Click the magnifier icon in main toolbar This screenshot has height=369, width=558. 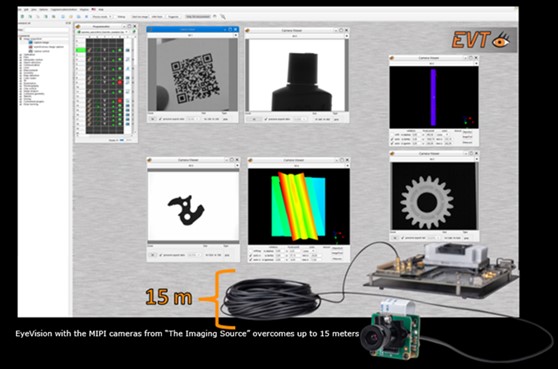(x=223, y=17)
